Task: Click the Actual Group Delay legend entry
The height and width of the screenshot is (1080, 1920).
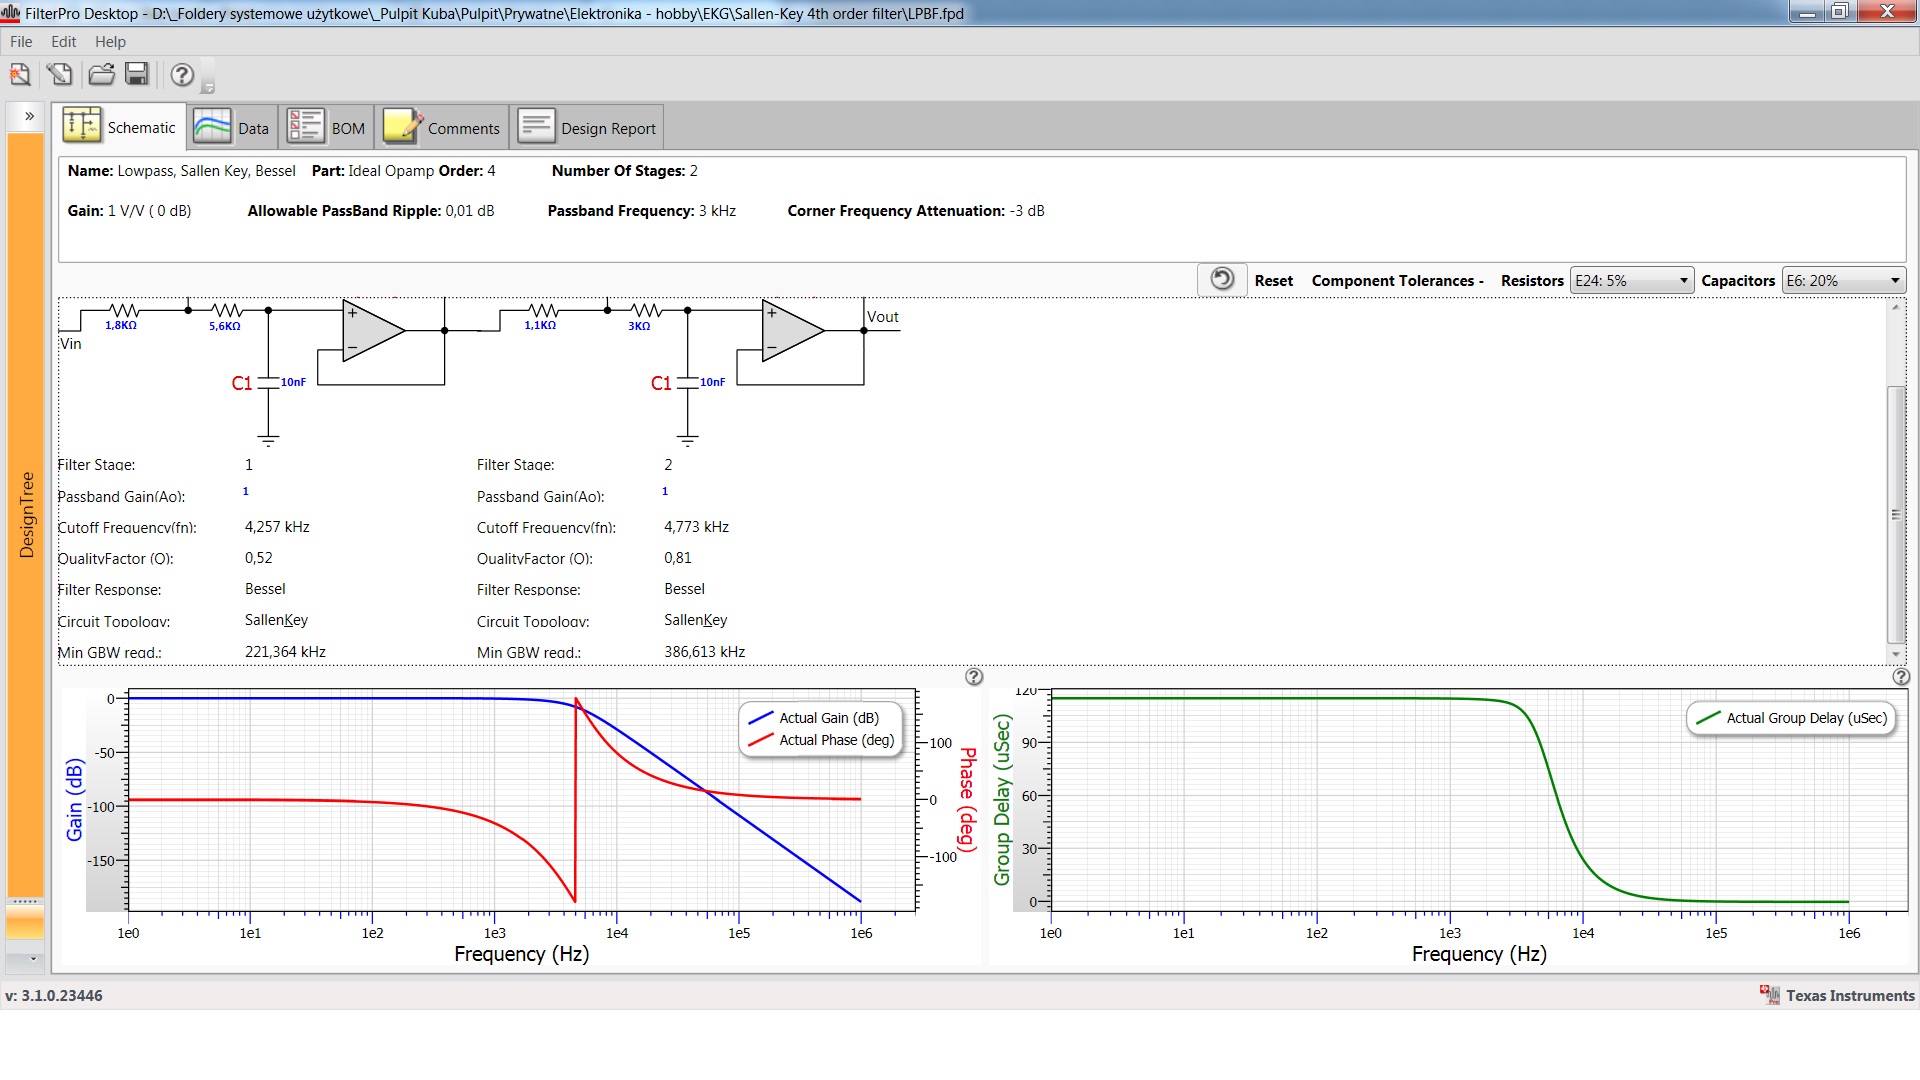Action: [x=1791, y=718]
